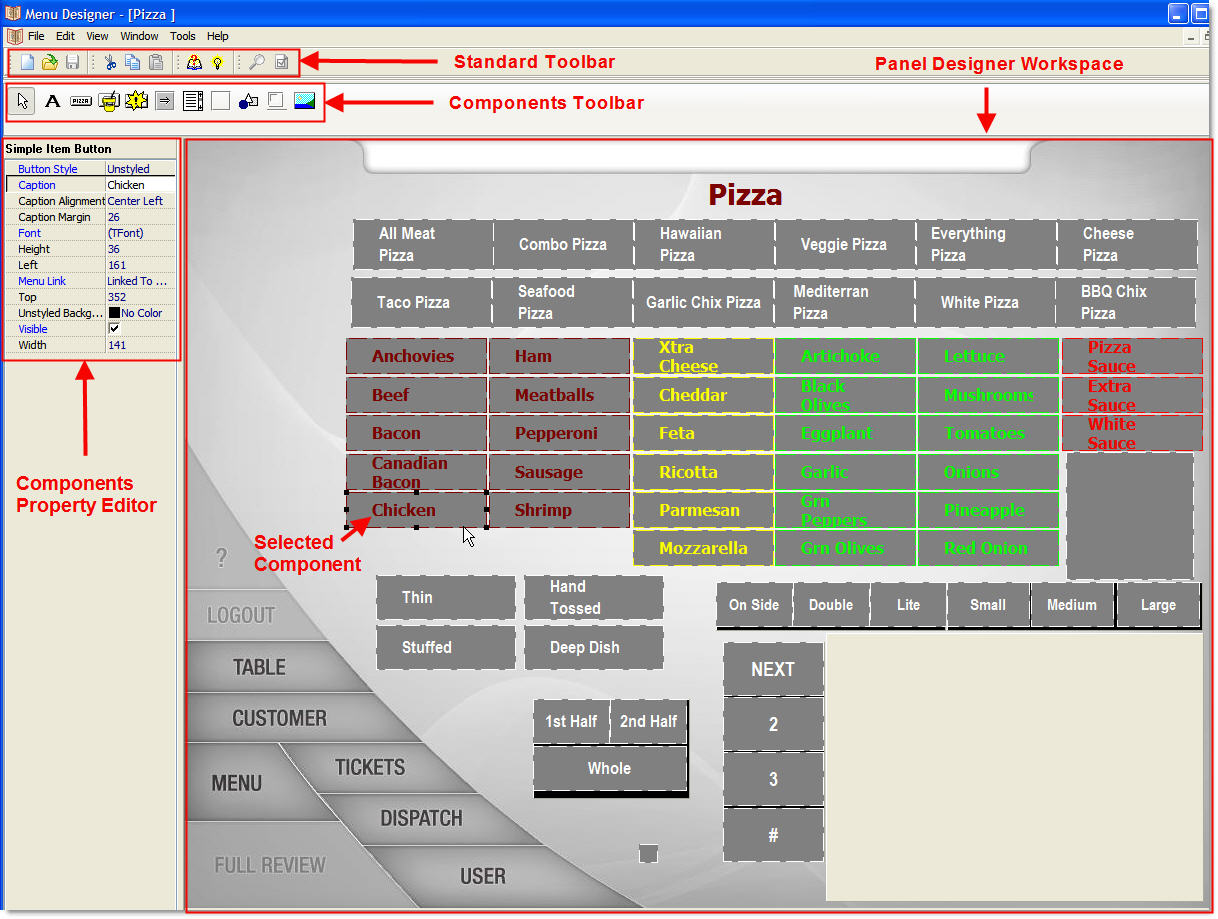1218x919 pixels.
Task: Select the list box component icon
Action: pos(193,101)
